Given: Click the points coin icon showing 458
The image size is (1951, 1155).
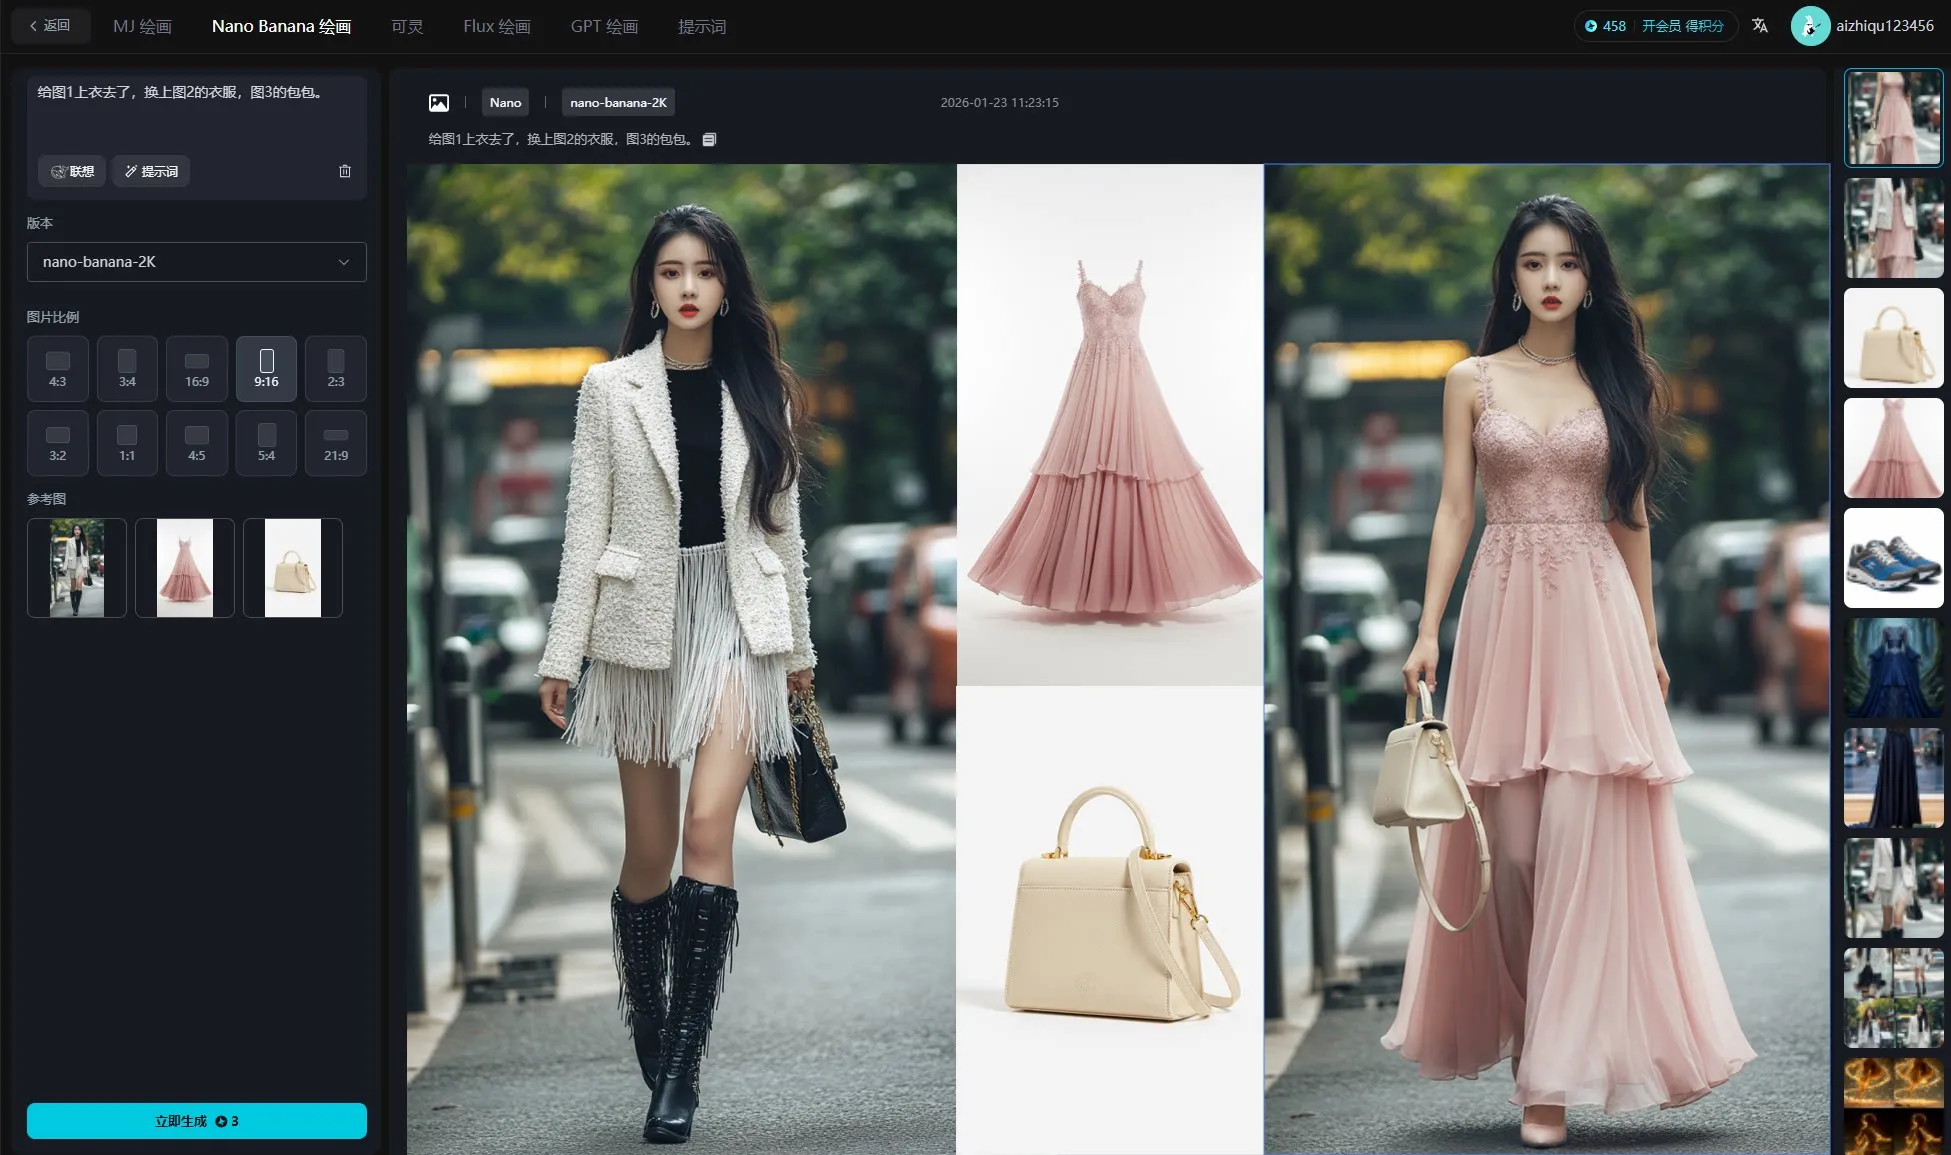Looking at the screenshot, I should [1591, 26].
